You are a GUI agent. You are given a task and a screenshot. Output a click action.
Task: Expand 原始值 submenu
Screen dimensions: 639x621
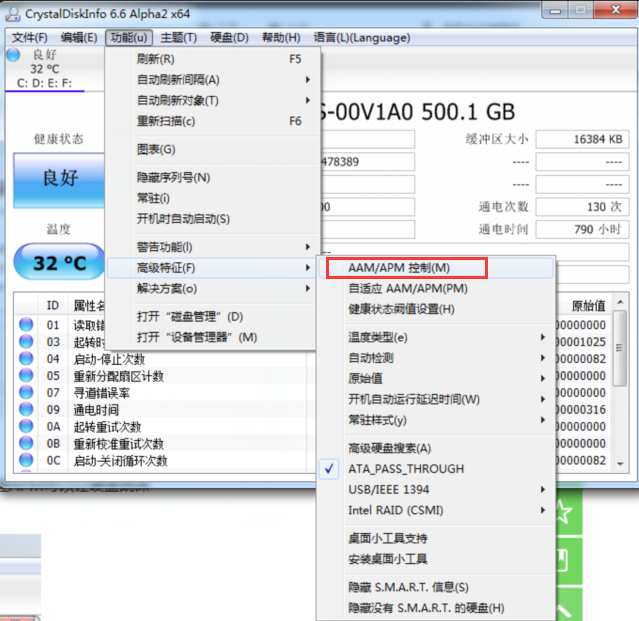click(x=435, y=379)
